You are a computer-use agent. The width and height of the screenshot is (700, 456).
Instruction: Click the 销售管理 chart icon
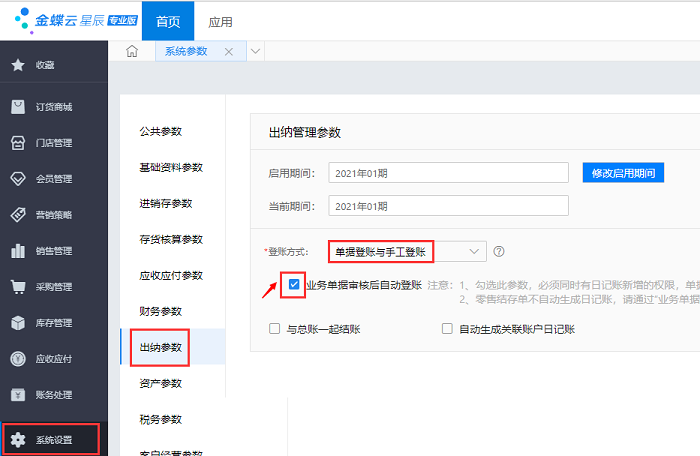18,251
